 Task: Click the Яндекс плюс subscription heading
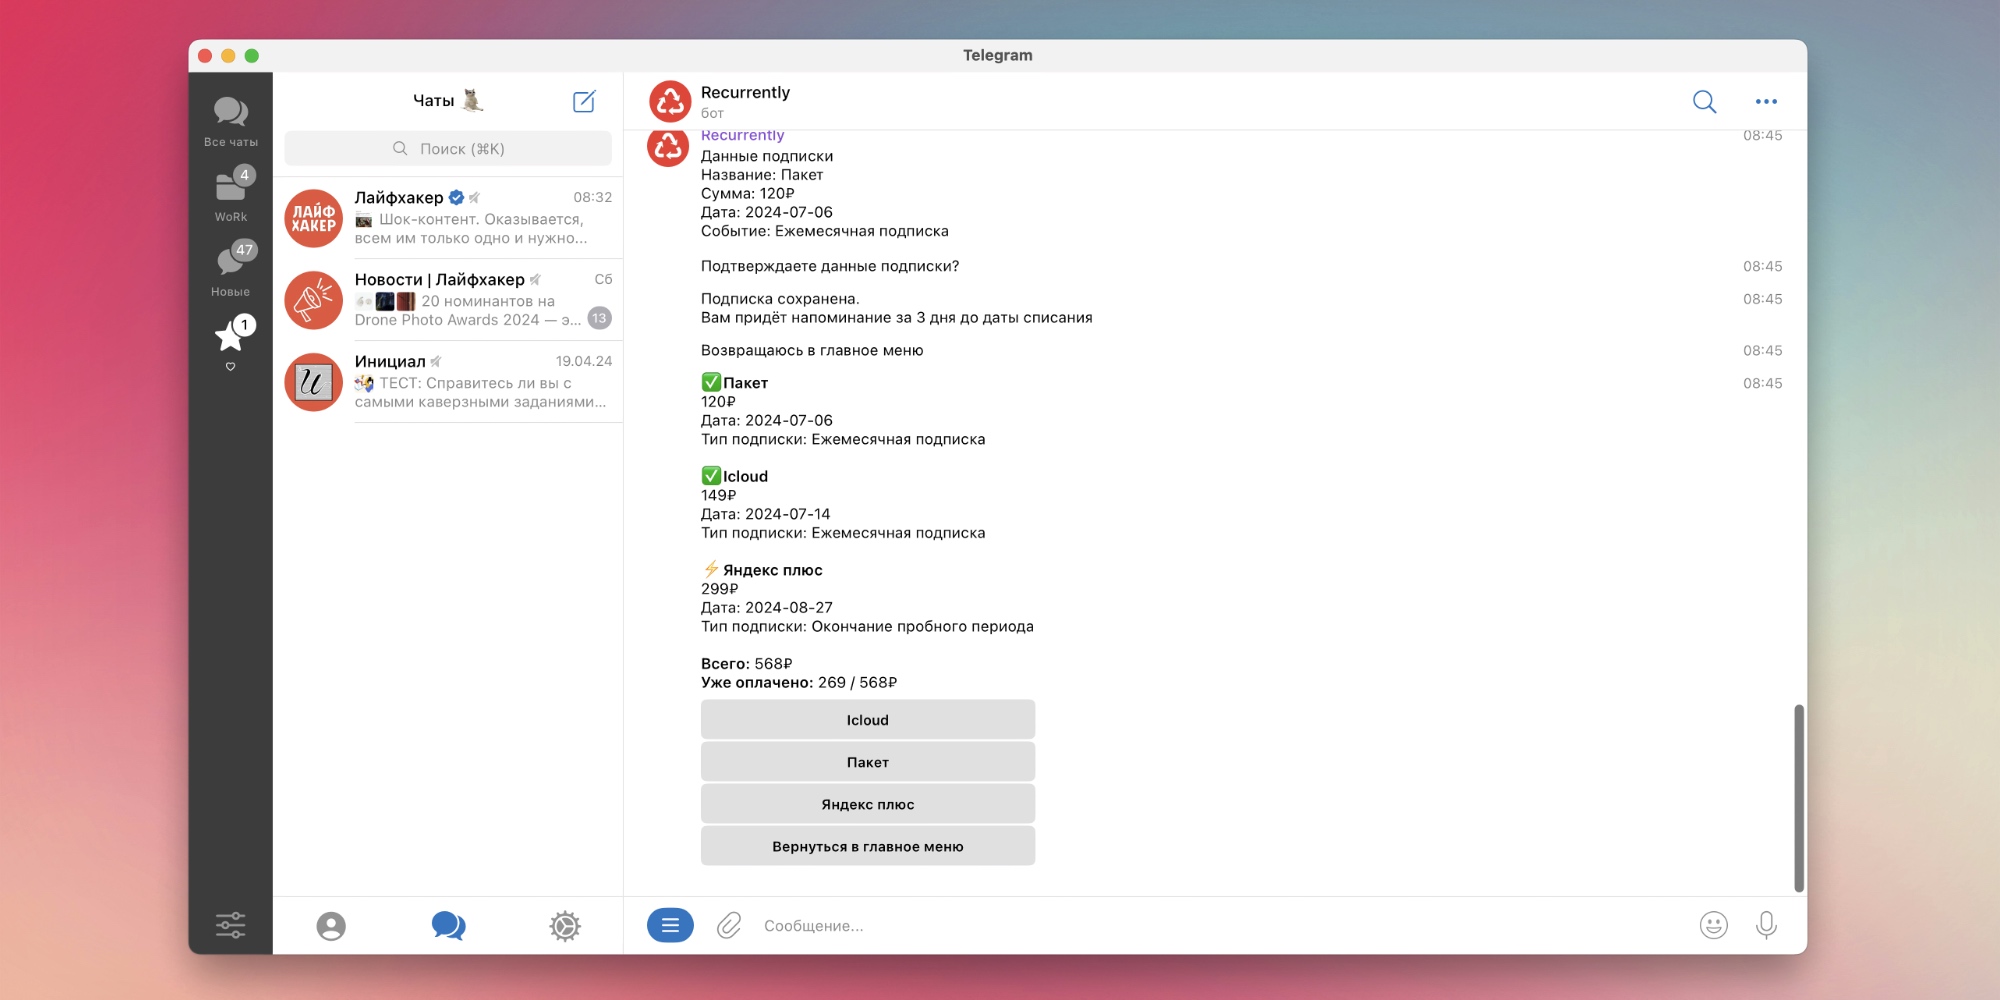[762, 570]
